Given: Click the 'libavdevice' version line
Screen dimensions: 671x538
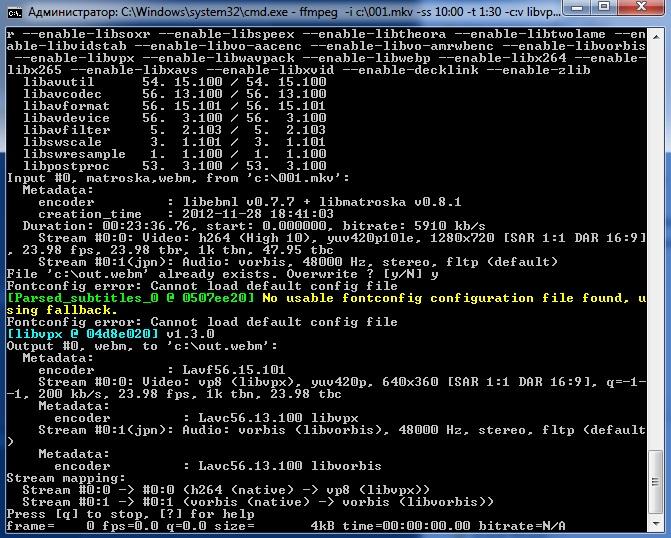Looking at the screenshot, I should click(175, 118).
